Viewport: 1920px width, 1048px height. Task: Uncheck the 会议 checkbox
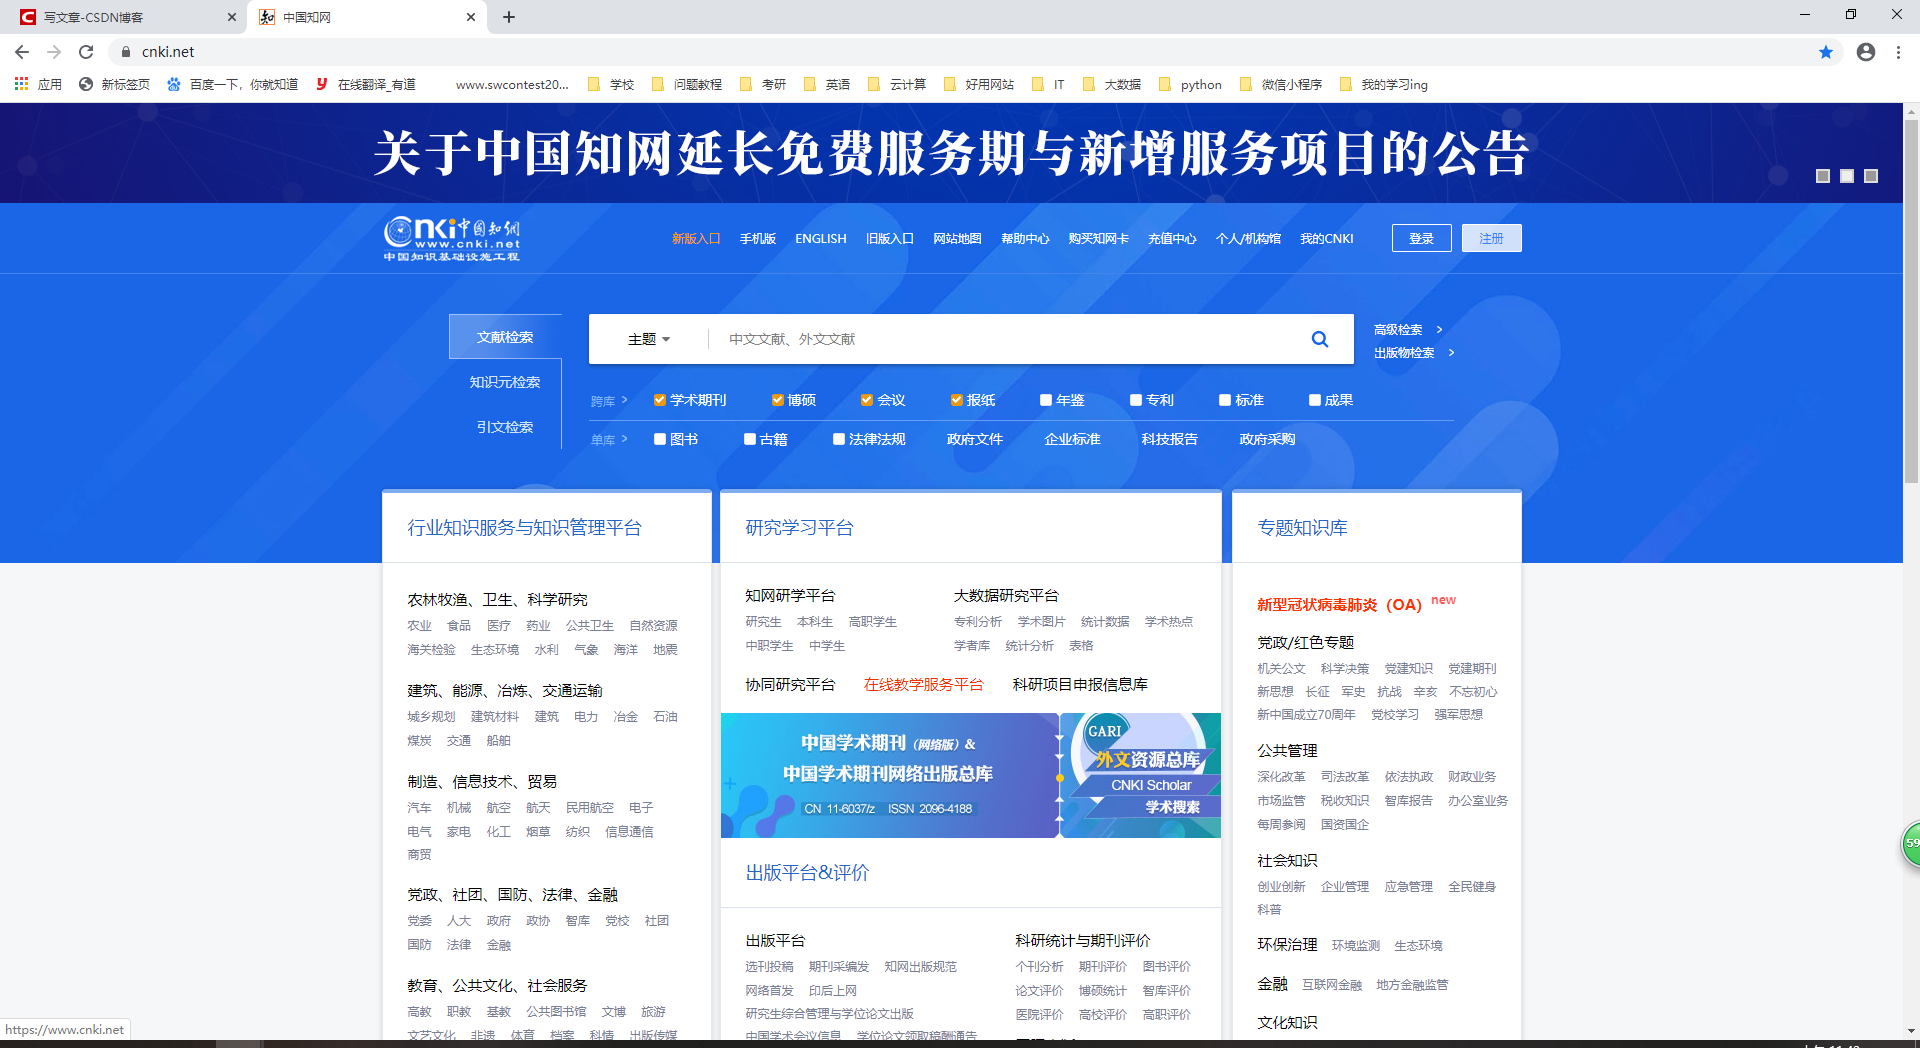pyautogui.click(x=867, y=400)
